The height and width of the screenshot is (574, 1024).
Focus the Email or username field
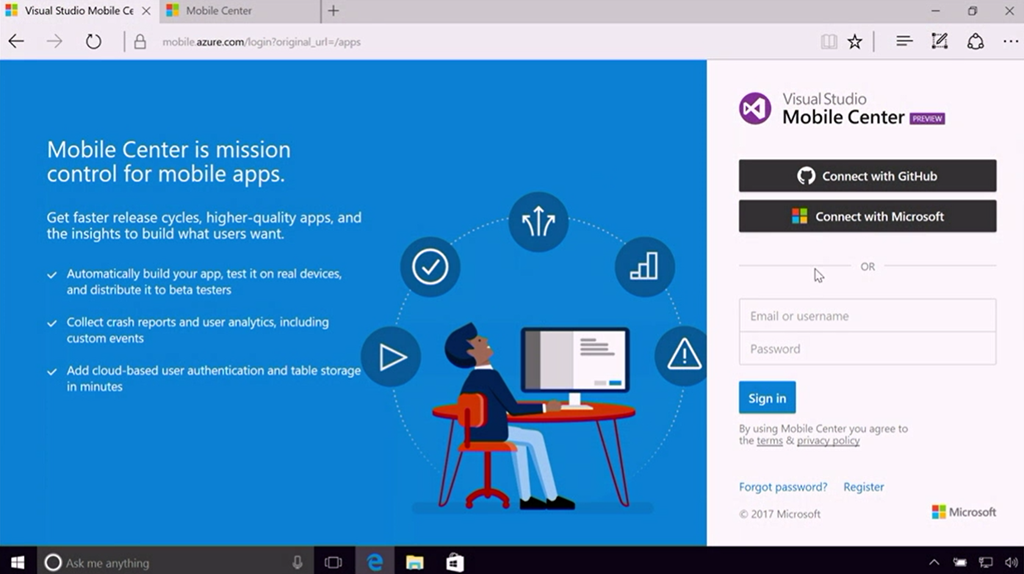pos(867,316)
